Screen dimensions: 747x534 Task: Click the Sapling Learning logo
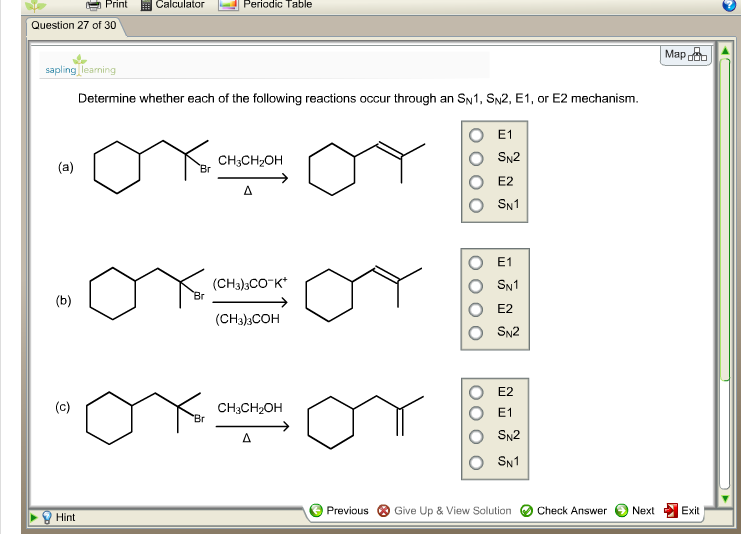tap(81, 65)
